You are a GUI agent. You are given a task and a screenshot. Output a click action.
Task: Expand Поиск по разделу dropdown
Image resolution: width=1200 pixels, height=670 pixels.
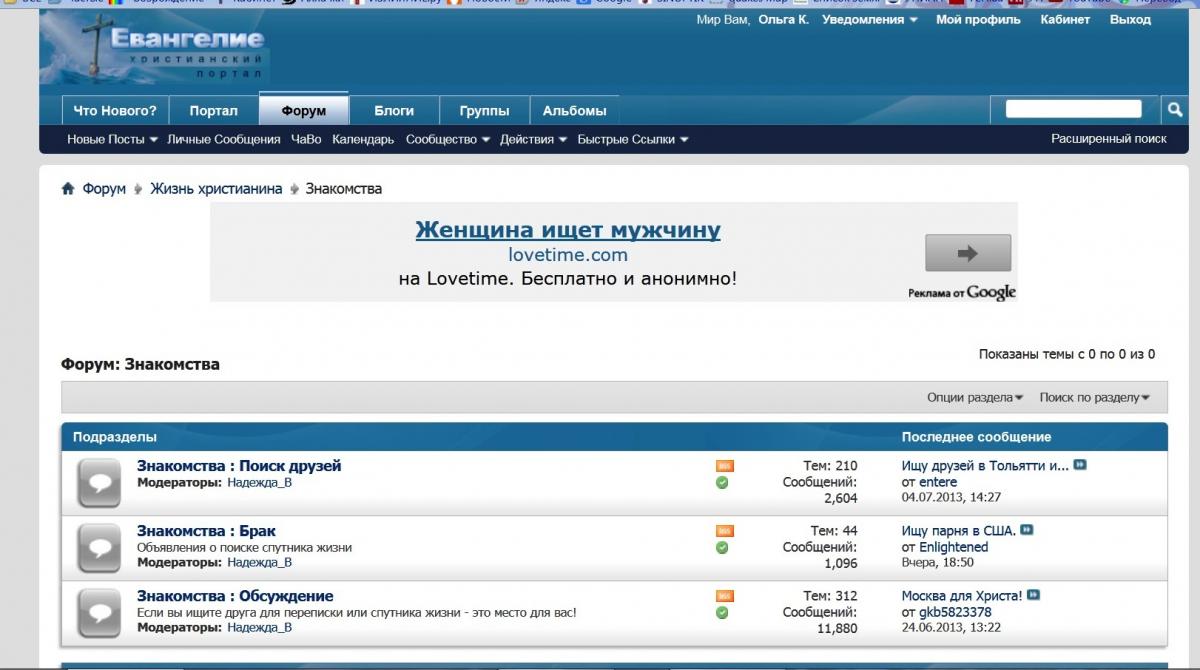[x=1094, y=398]
